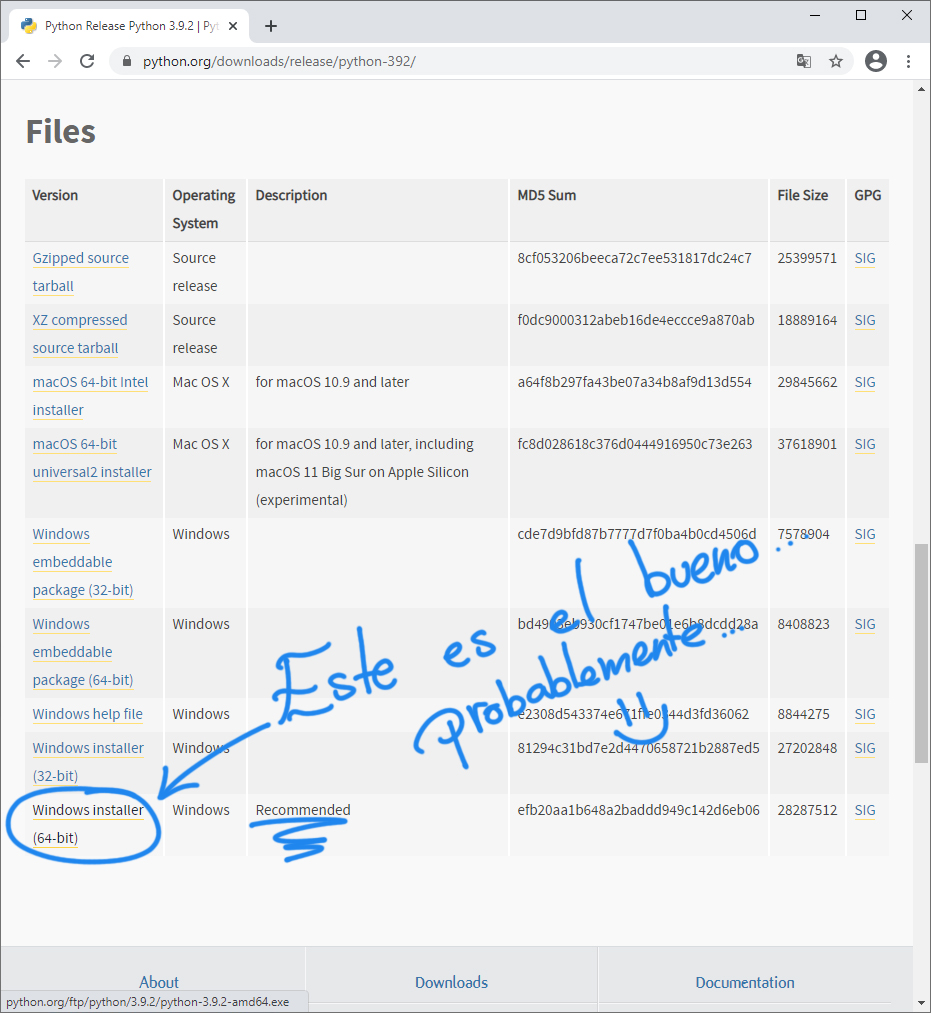The width and height of the screenshot is (931, 1013).
Task: Maximize the Chrome window
Action: click(861, 15)
